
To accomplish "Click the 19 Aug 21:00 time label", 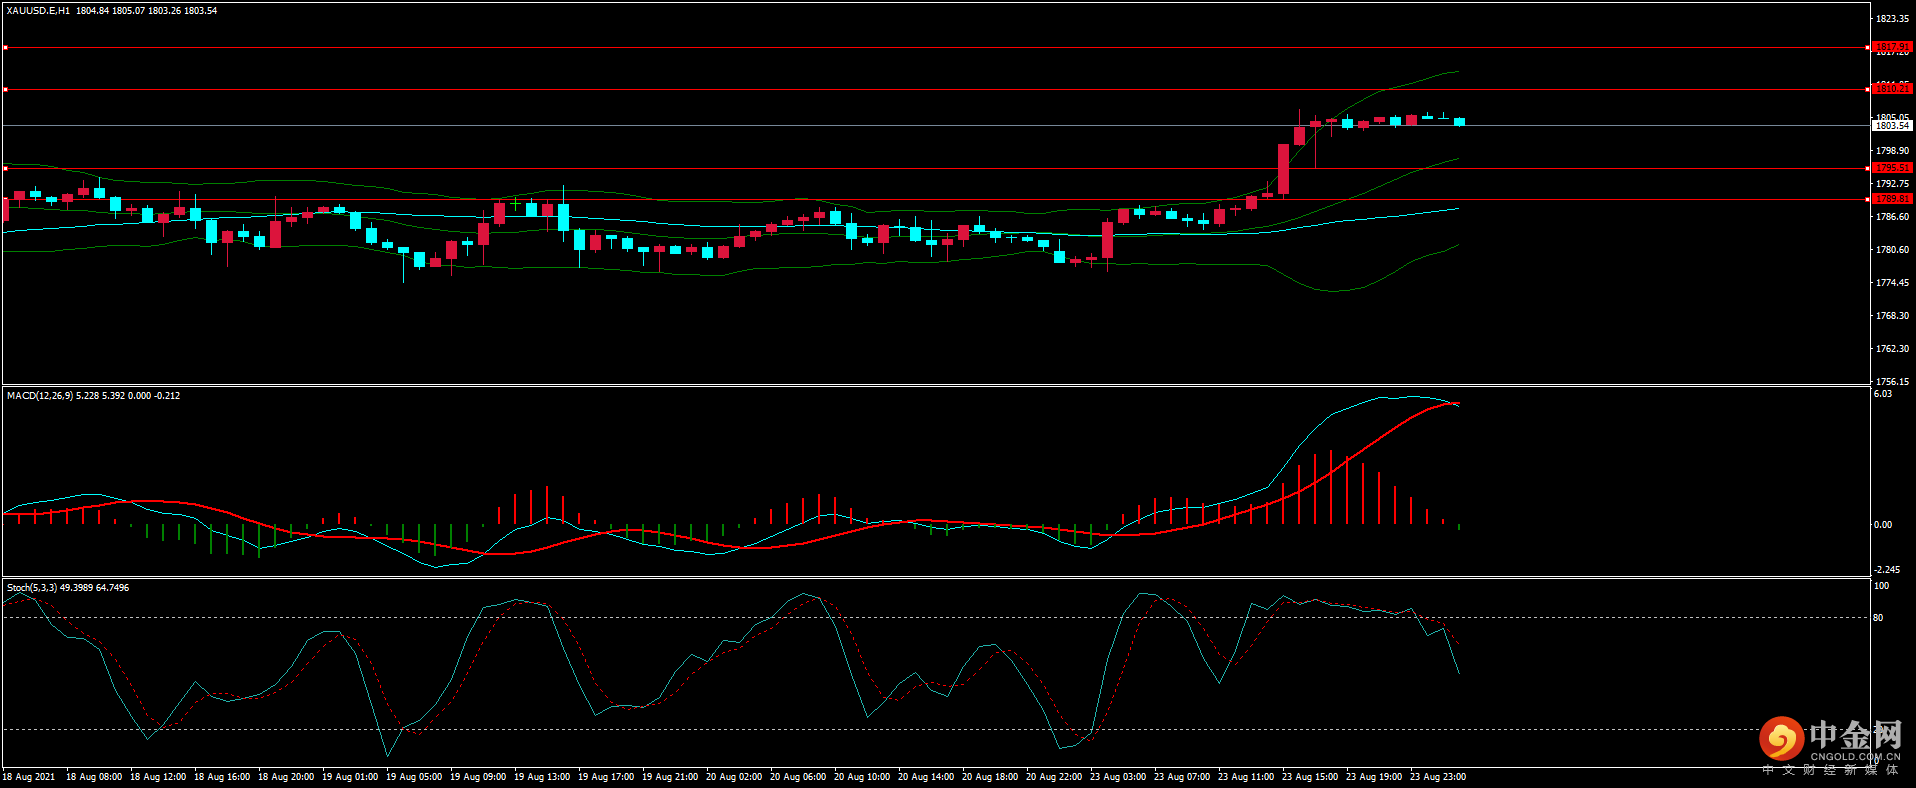I will [670, 777].
